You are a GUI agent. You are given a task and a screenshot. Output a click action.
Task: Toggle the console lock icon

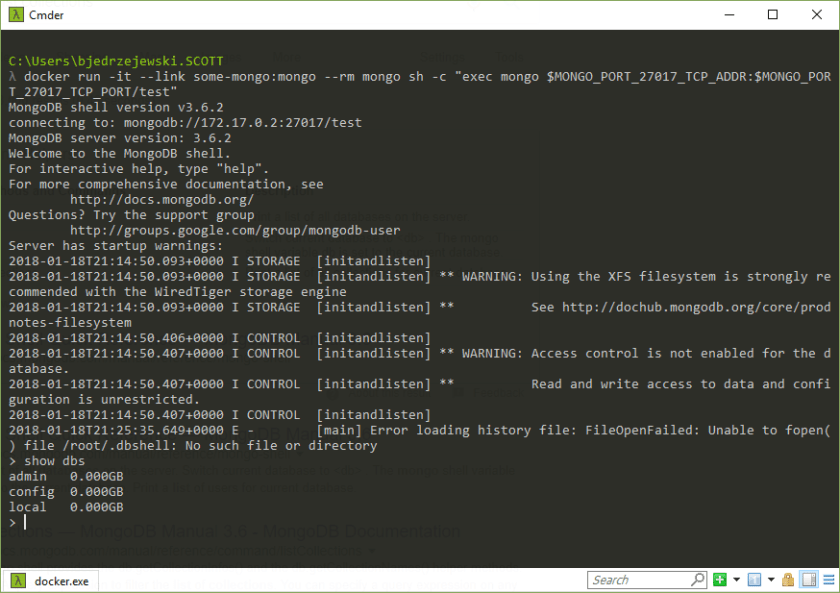[x=787, y=580]
